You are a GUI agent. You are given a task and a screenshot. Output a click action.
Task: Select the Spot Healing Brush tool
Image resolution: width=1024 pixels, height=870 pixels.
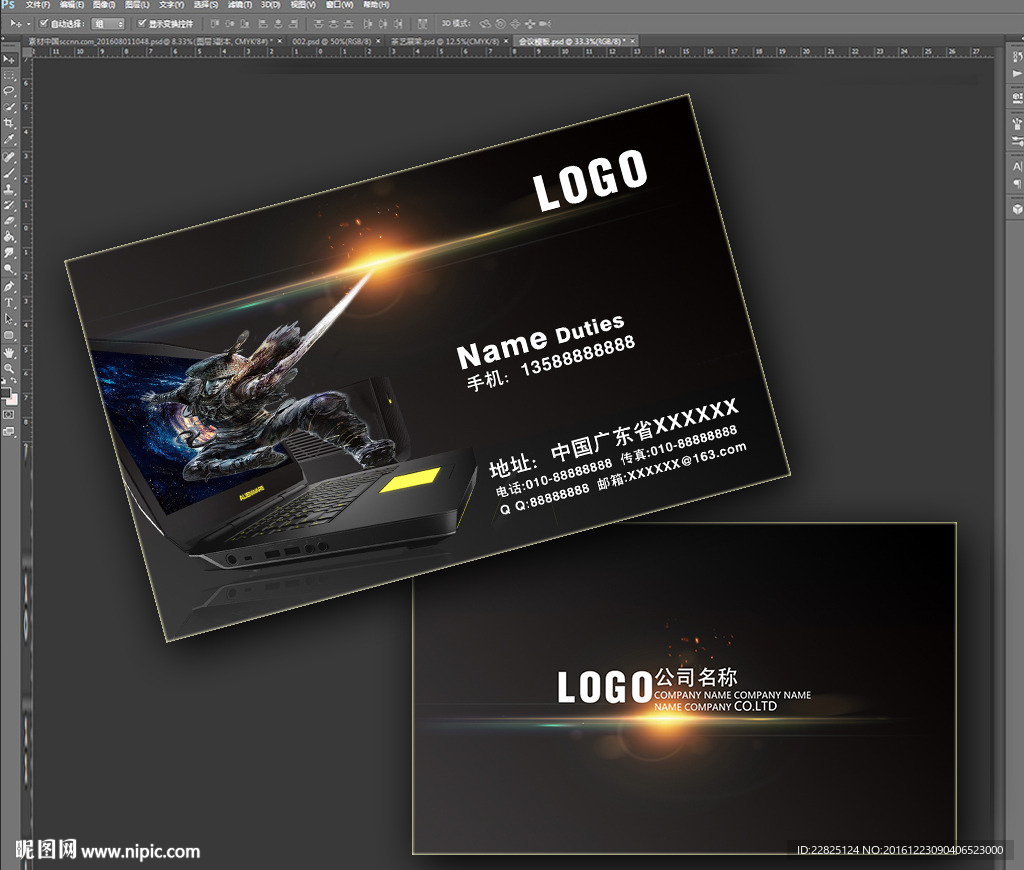[x=8, y=157]
